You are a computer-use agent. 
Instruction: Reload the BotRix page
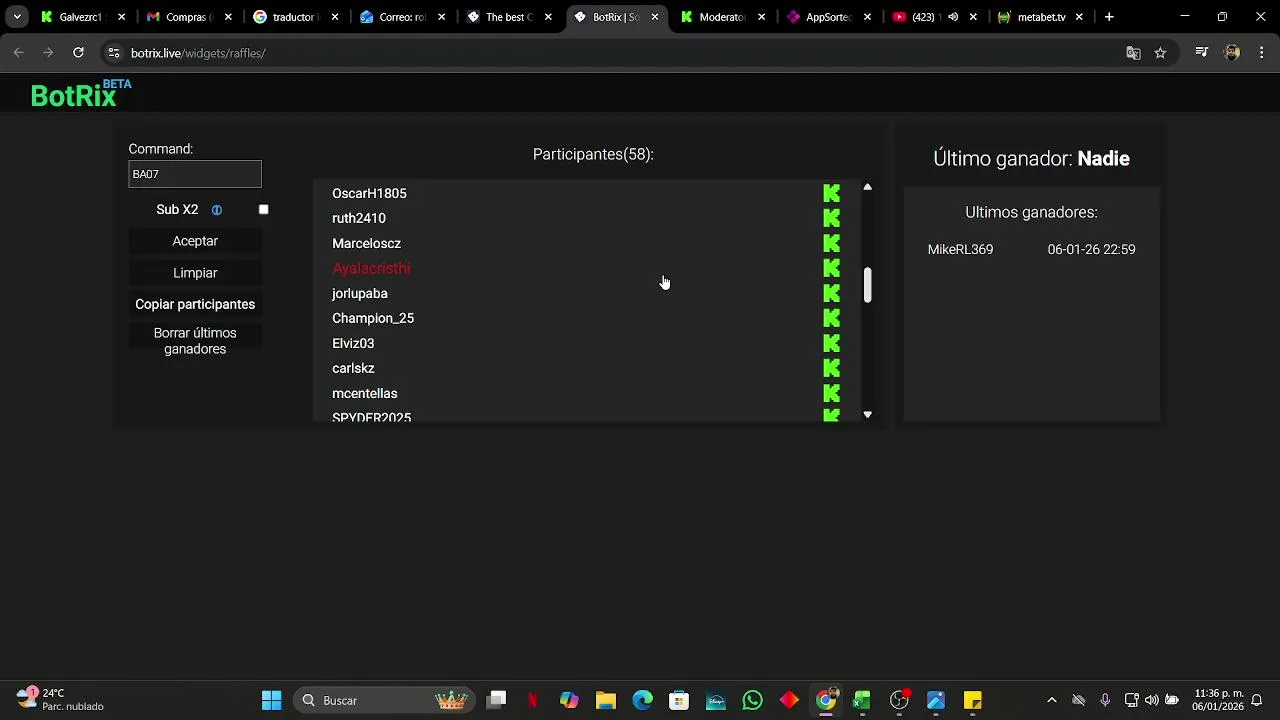point(78,53)
